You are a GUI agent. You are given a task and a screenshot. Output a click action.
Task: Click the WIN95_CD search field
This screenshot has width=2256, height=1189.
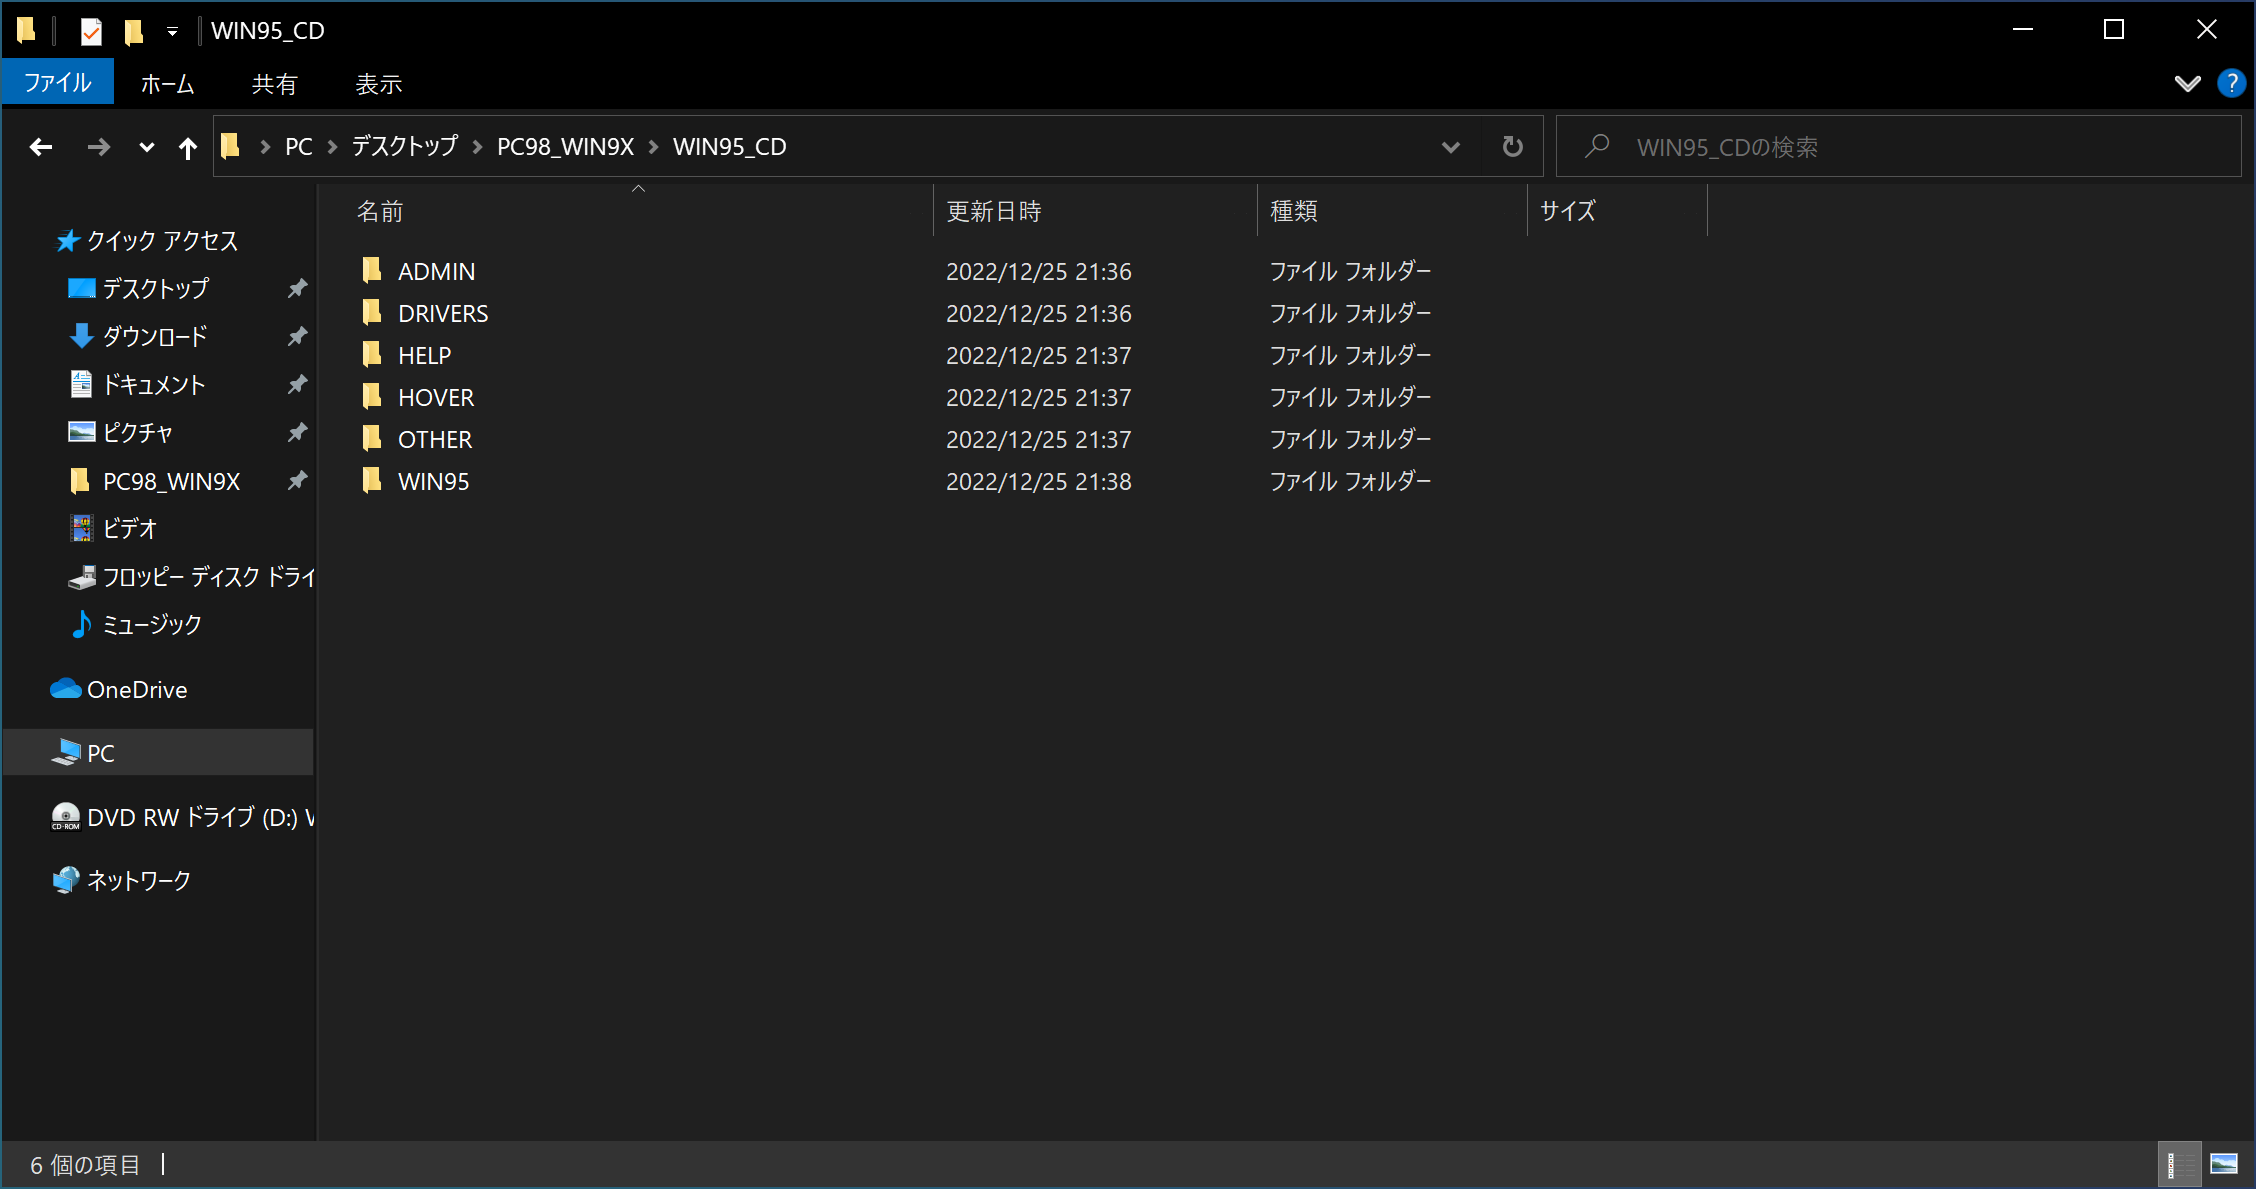pos(1900,147)
